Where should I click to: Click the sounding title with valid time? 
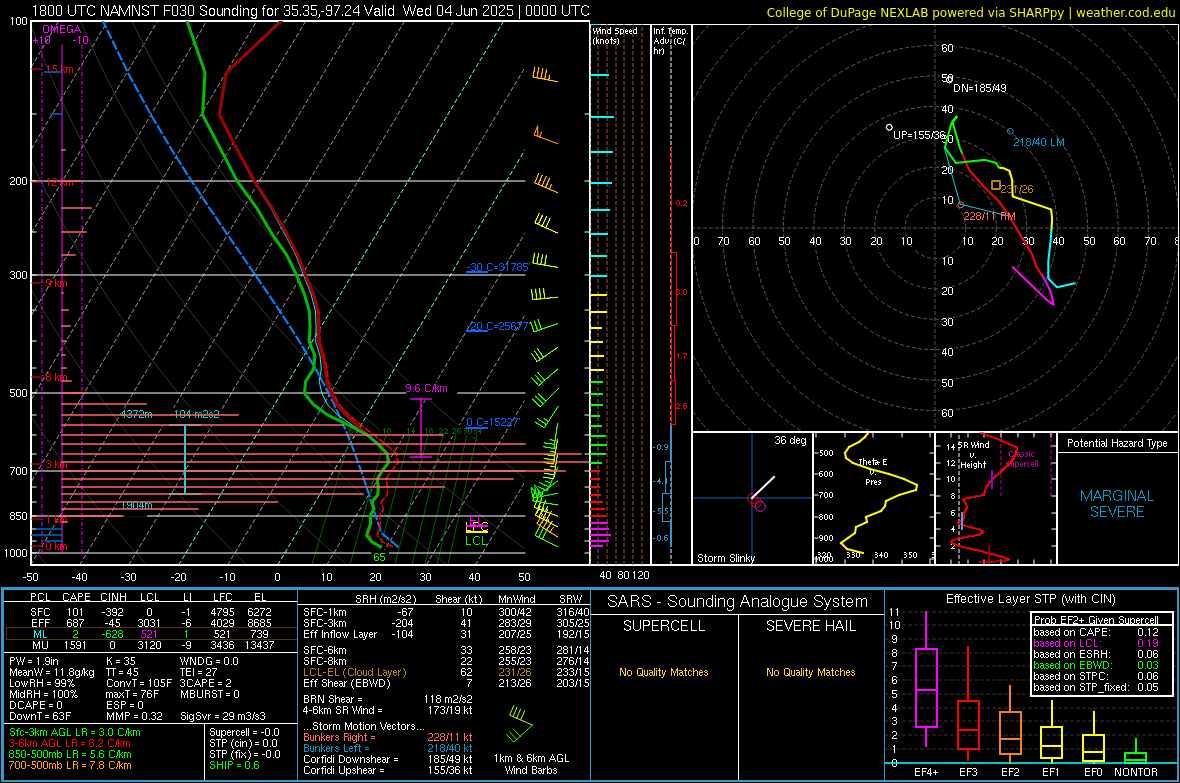[x=311, y=11]
